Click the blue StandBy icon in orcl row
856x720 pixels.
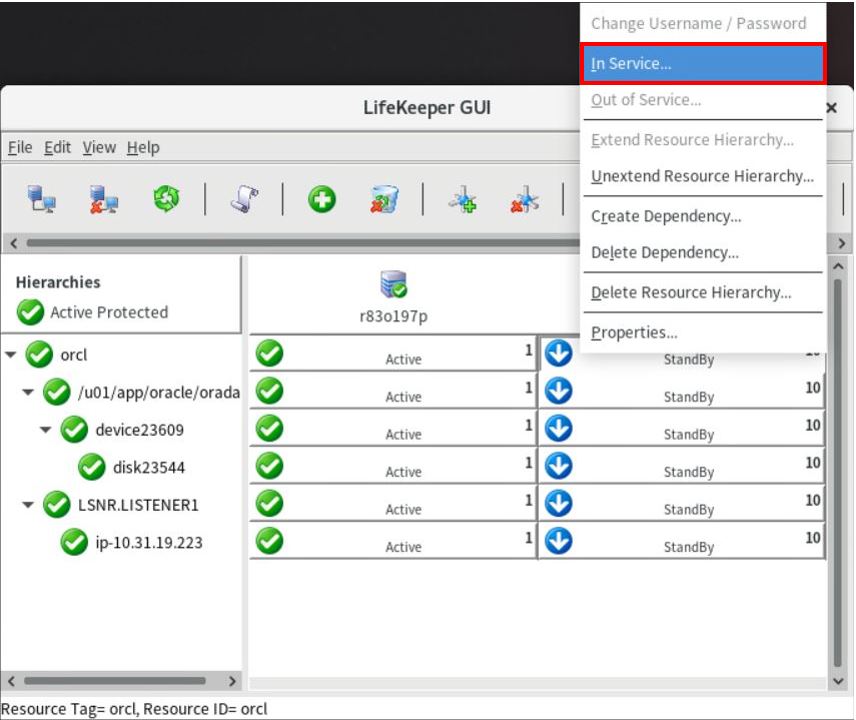[x=558, y=353]
